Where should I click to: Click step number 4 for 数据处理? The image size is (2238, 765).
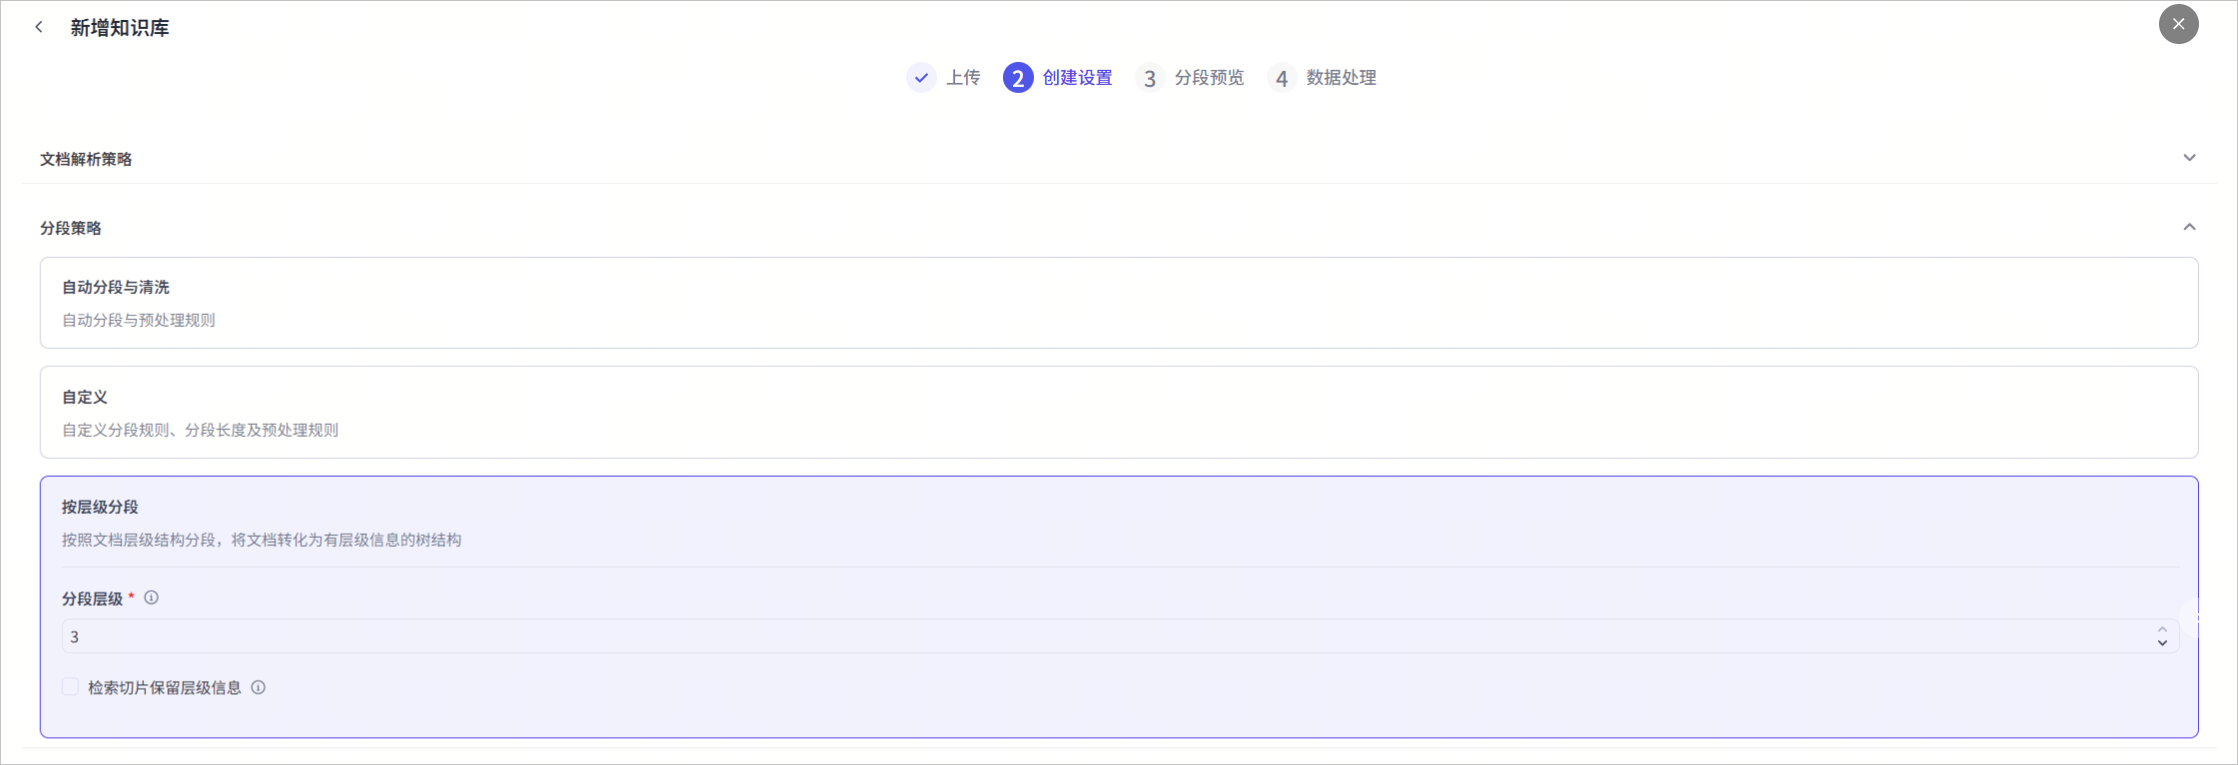[x=1282, y=77]
